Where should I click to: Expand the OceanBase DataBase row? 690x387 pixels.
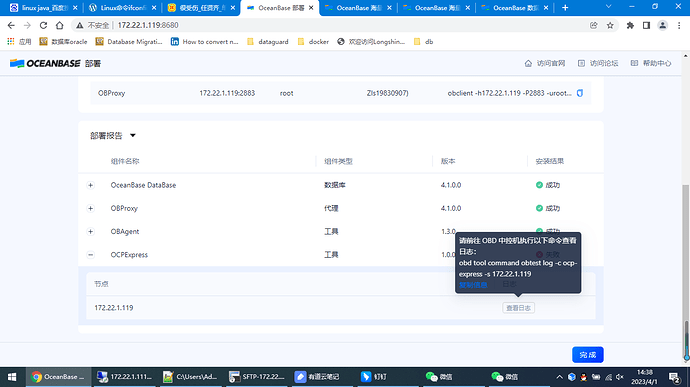[x=91, y=185]
